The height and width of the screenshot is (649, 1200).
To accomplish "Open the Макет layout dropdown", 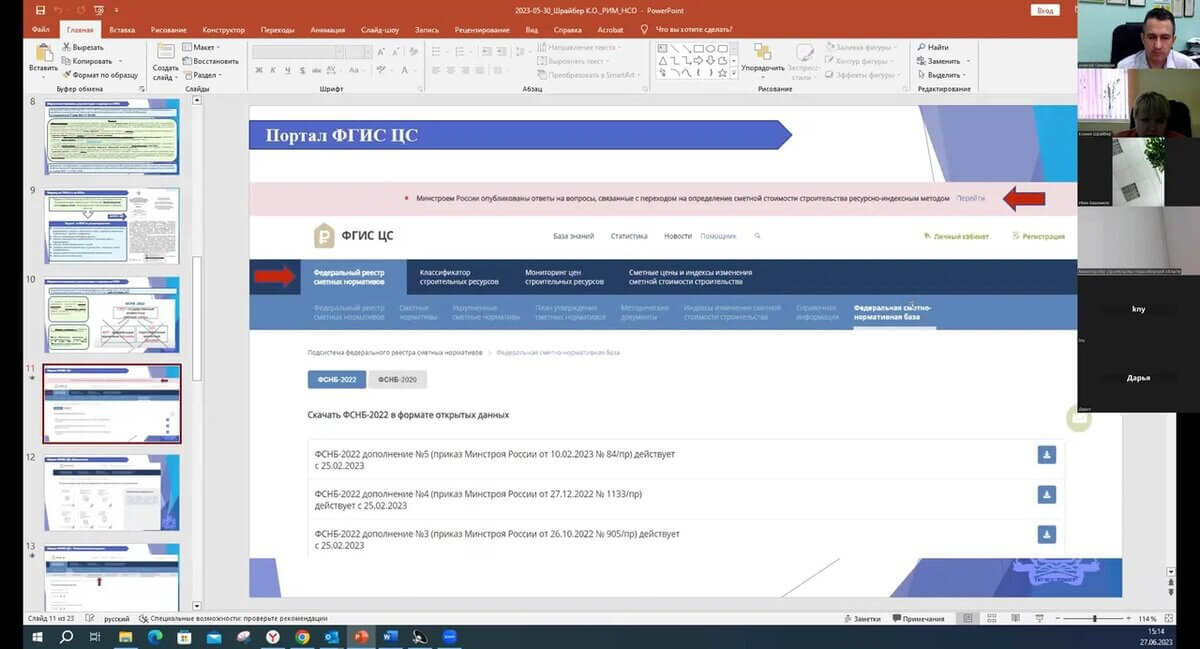I will 203,47.
